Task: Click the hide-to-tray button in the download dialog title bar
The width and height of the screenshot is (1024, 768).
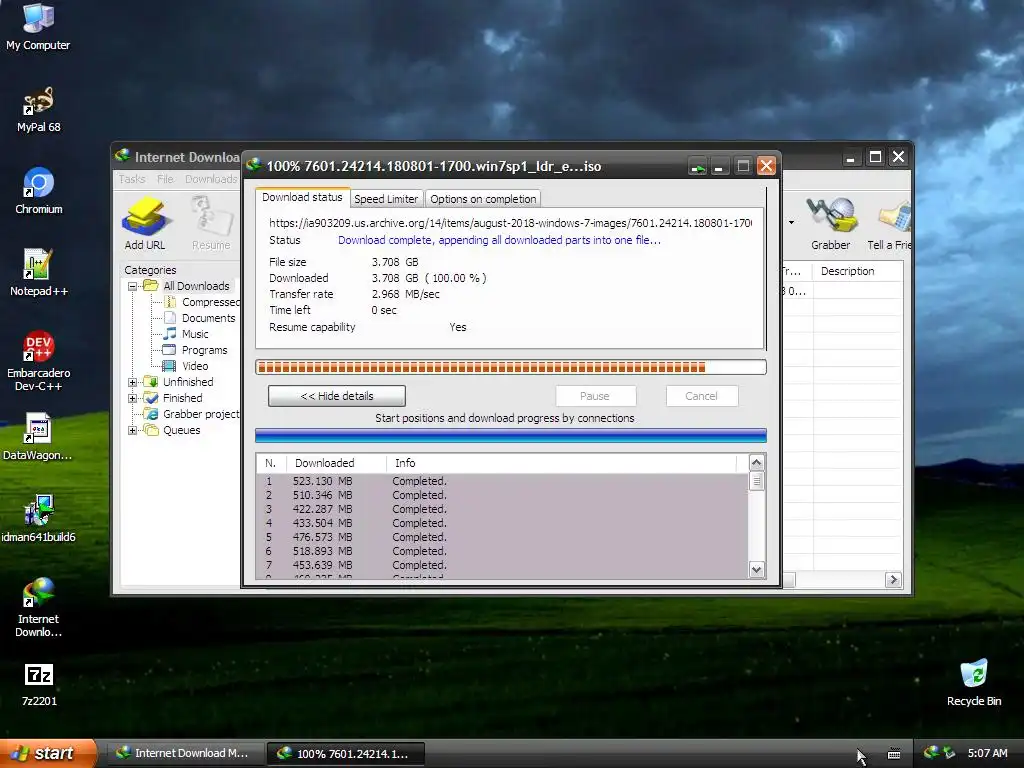Action: pyautogui.click(x=697, y=166)
